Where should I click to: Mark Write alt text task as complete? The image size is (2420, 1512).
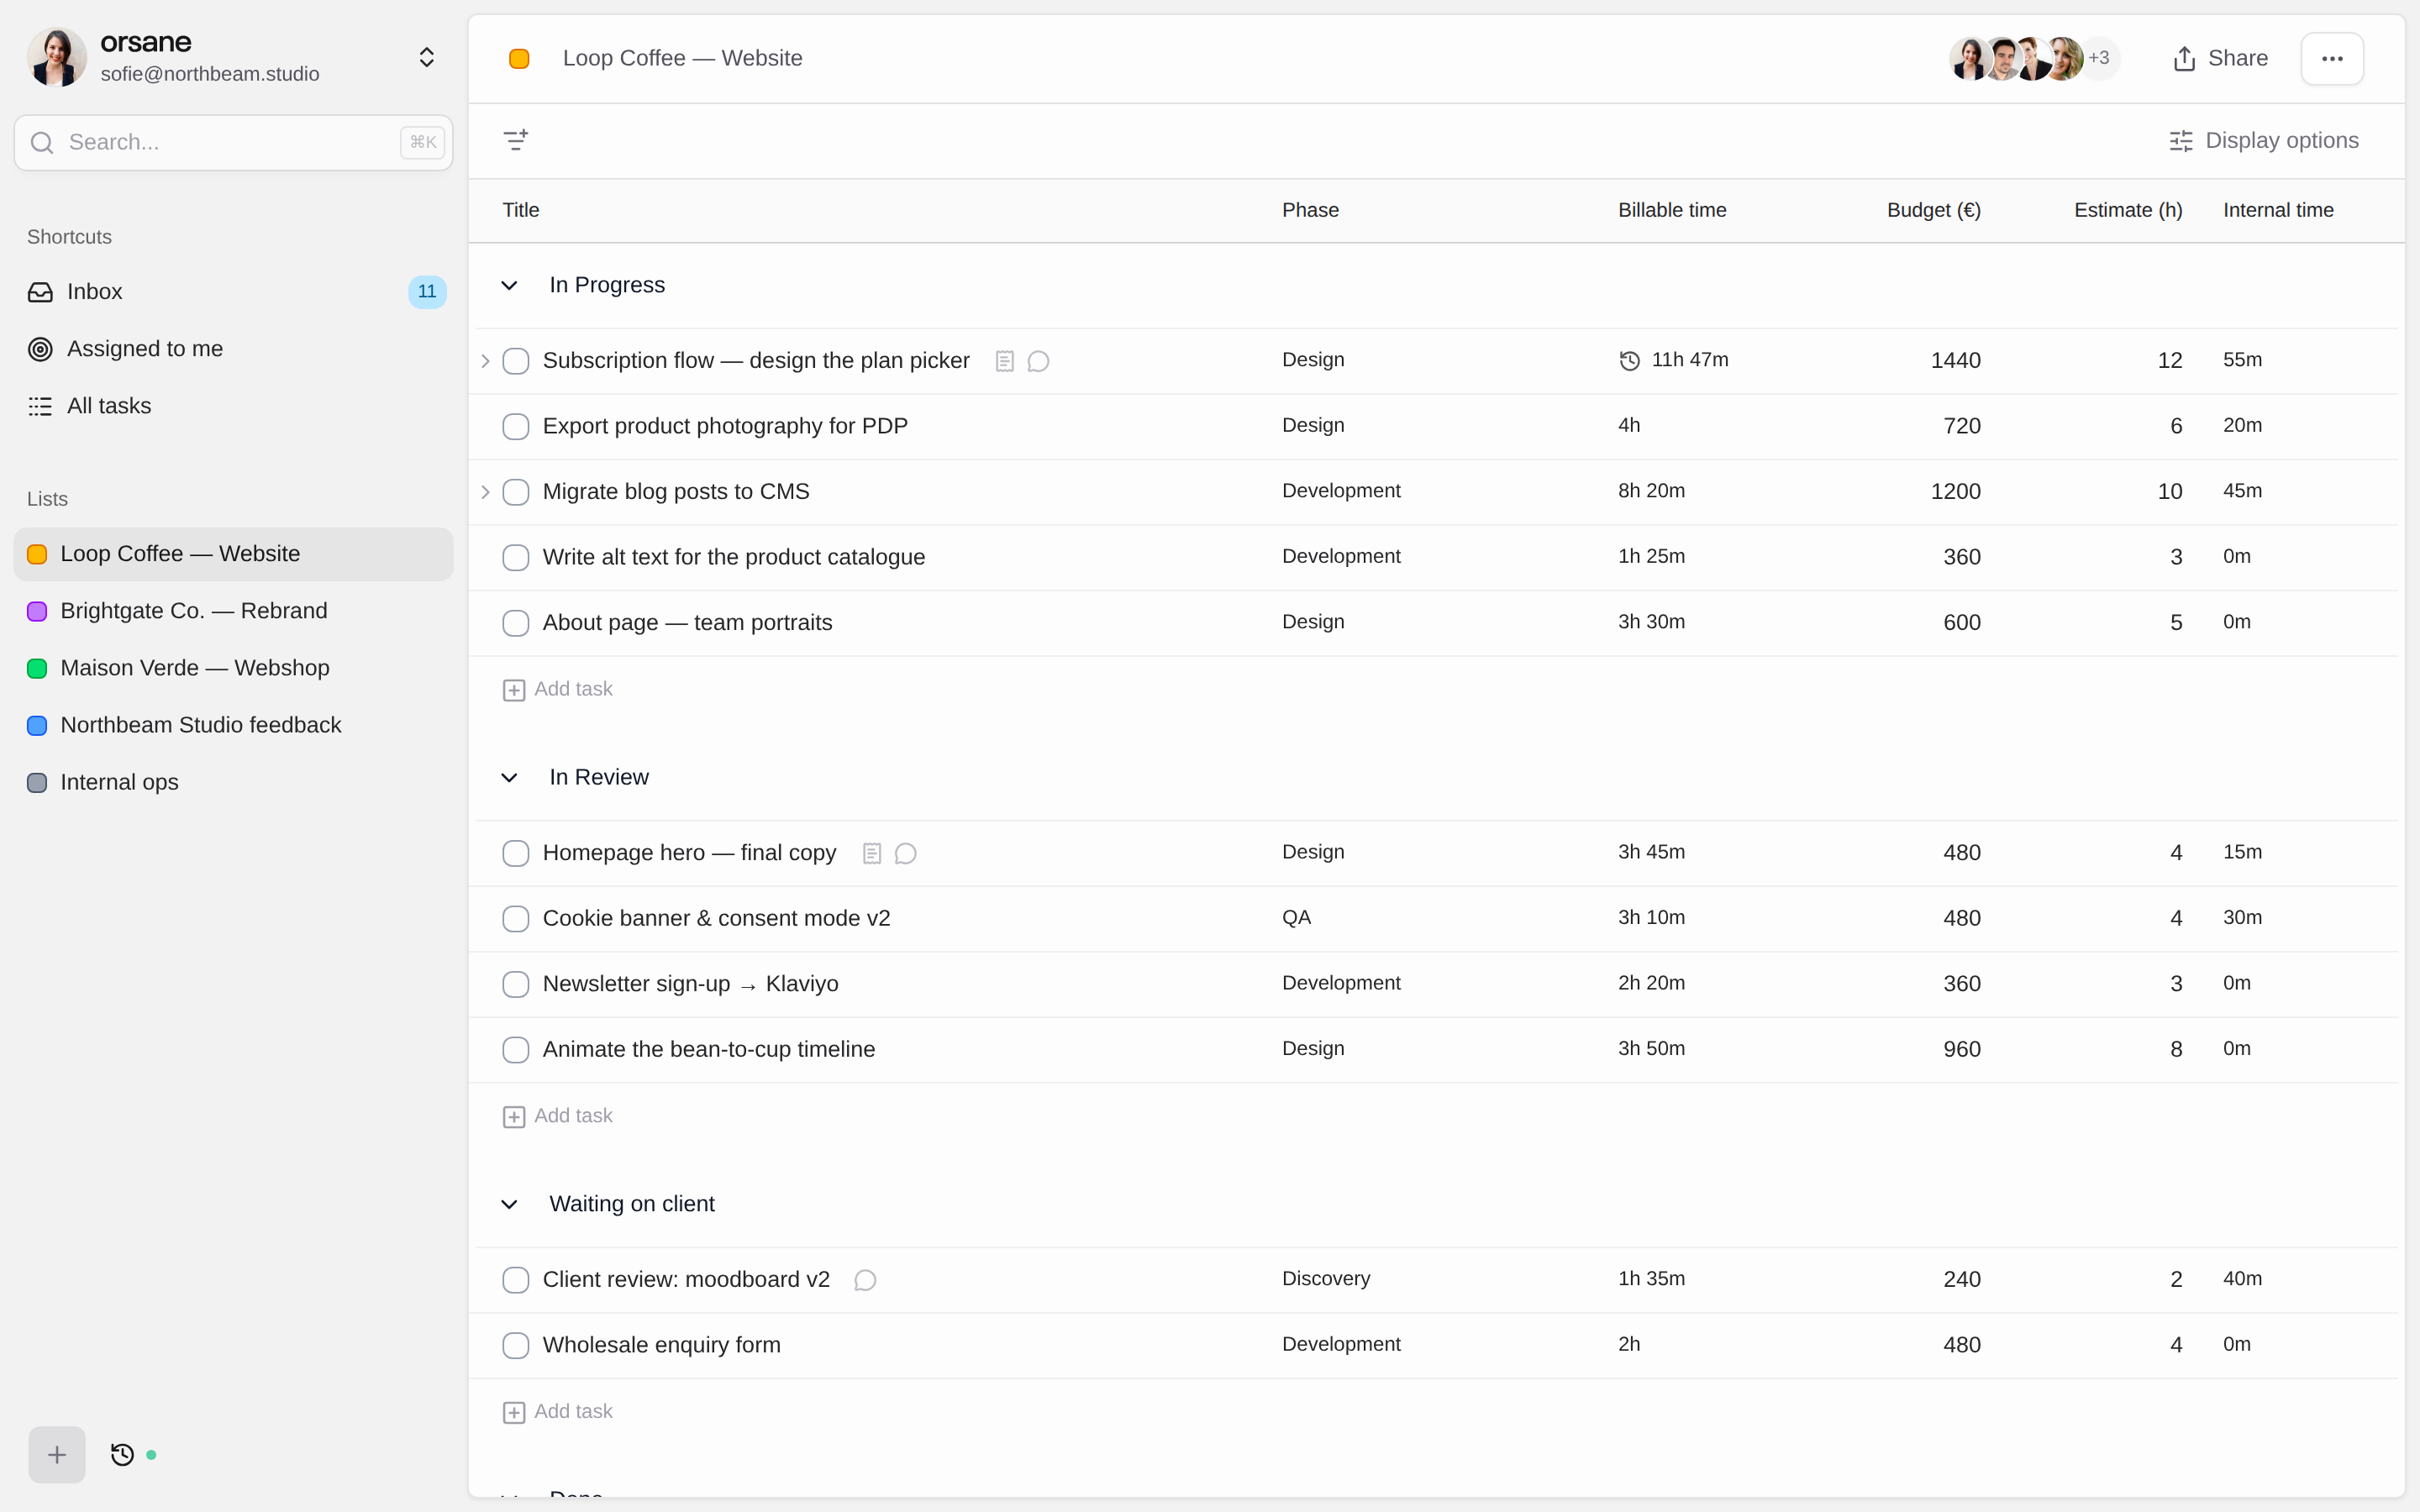516,557
